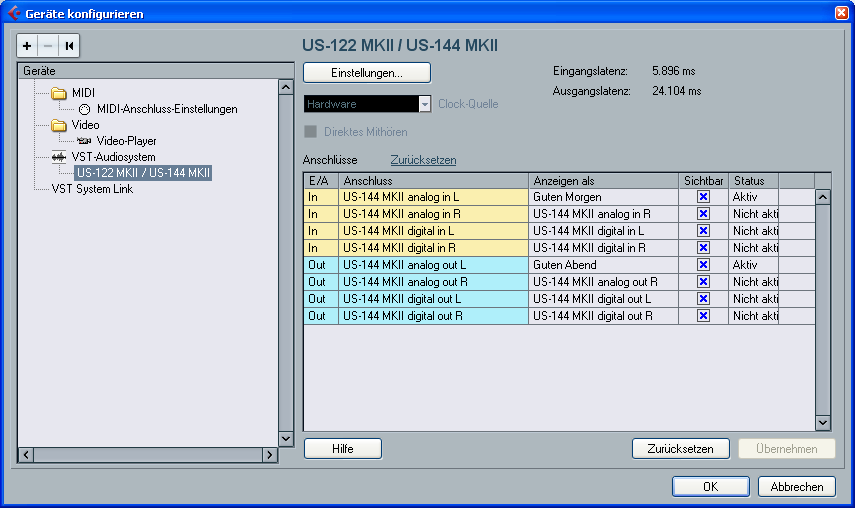Click display name US-144 MKII digital in L
855x508 pixels.
(604, 231)
